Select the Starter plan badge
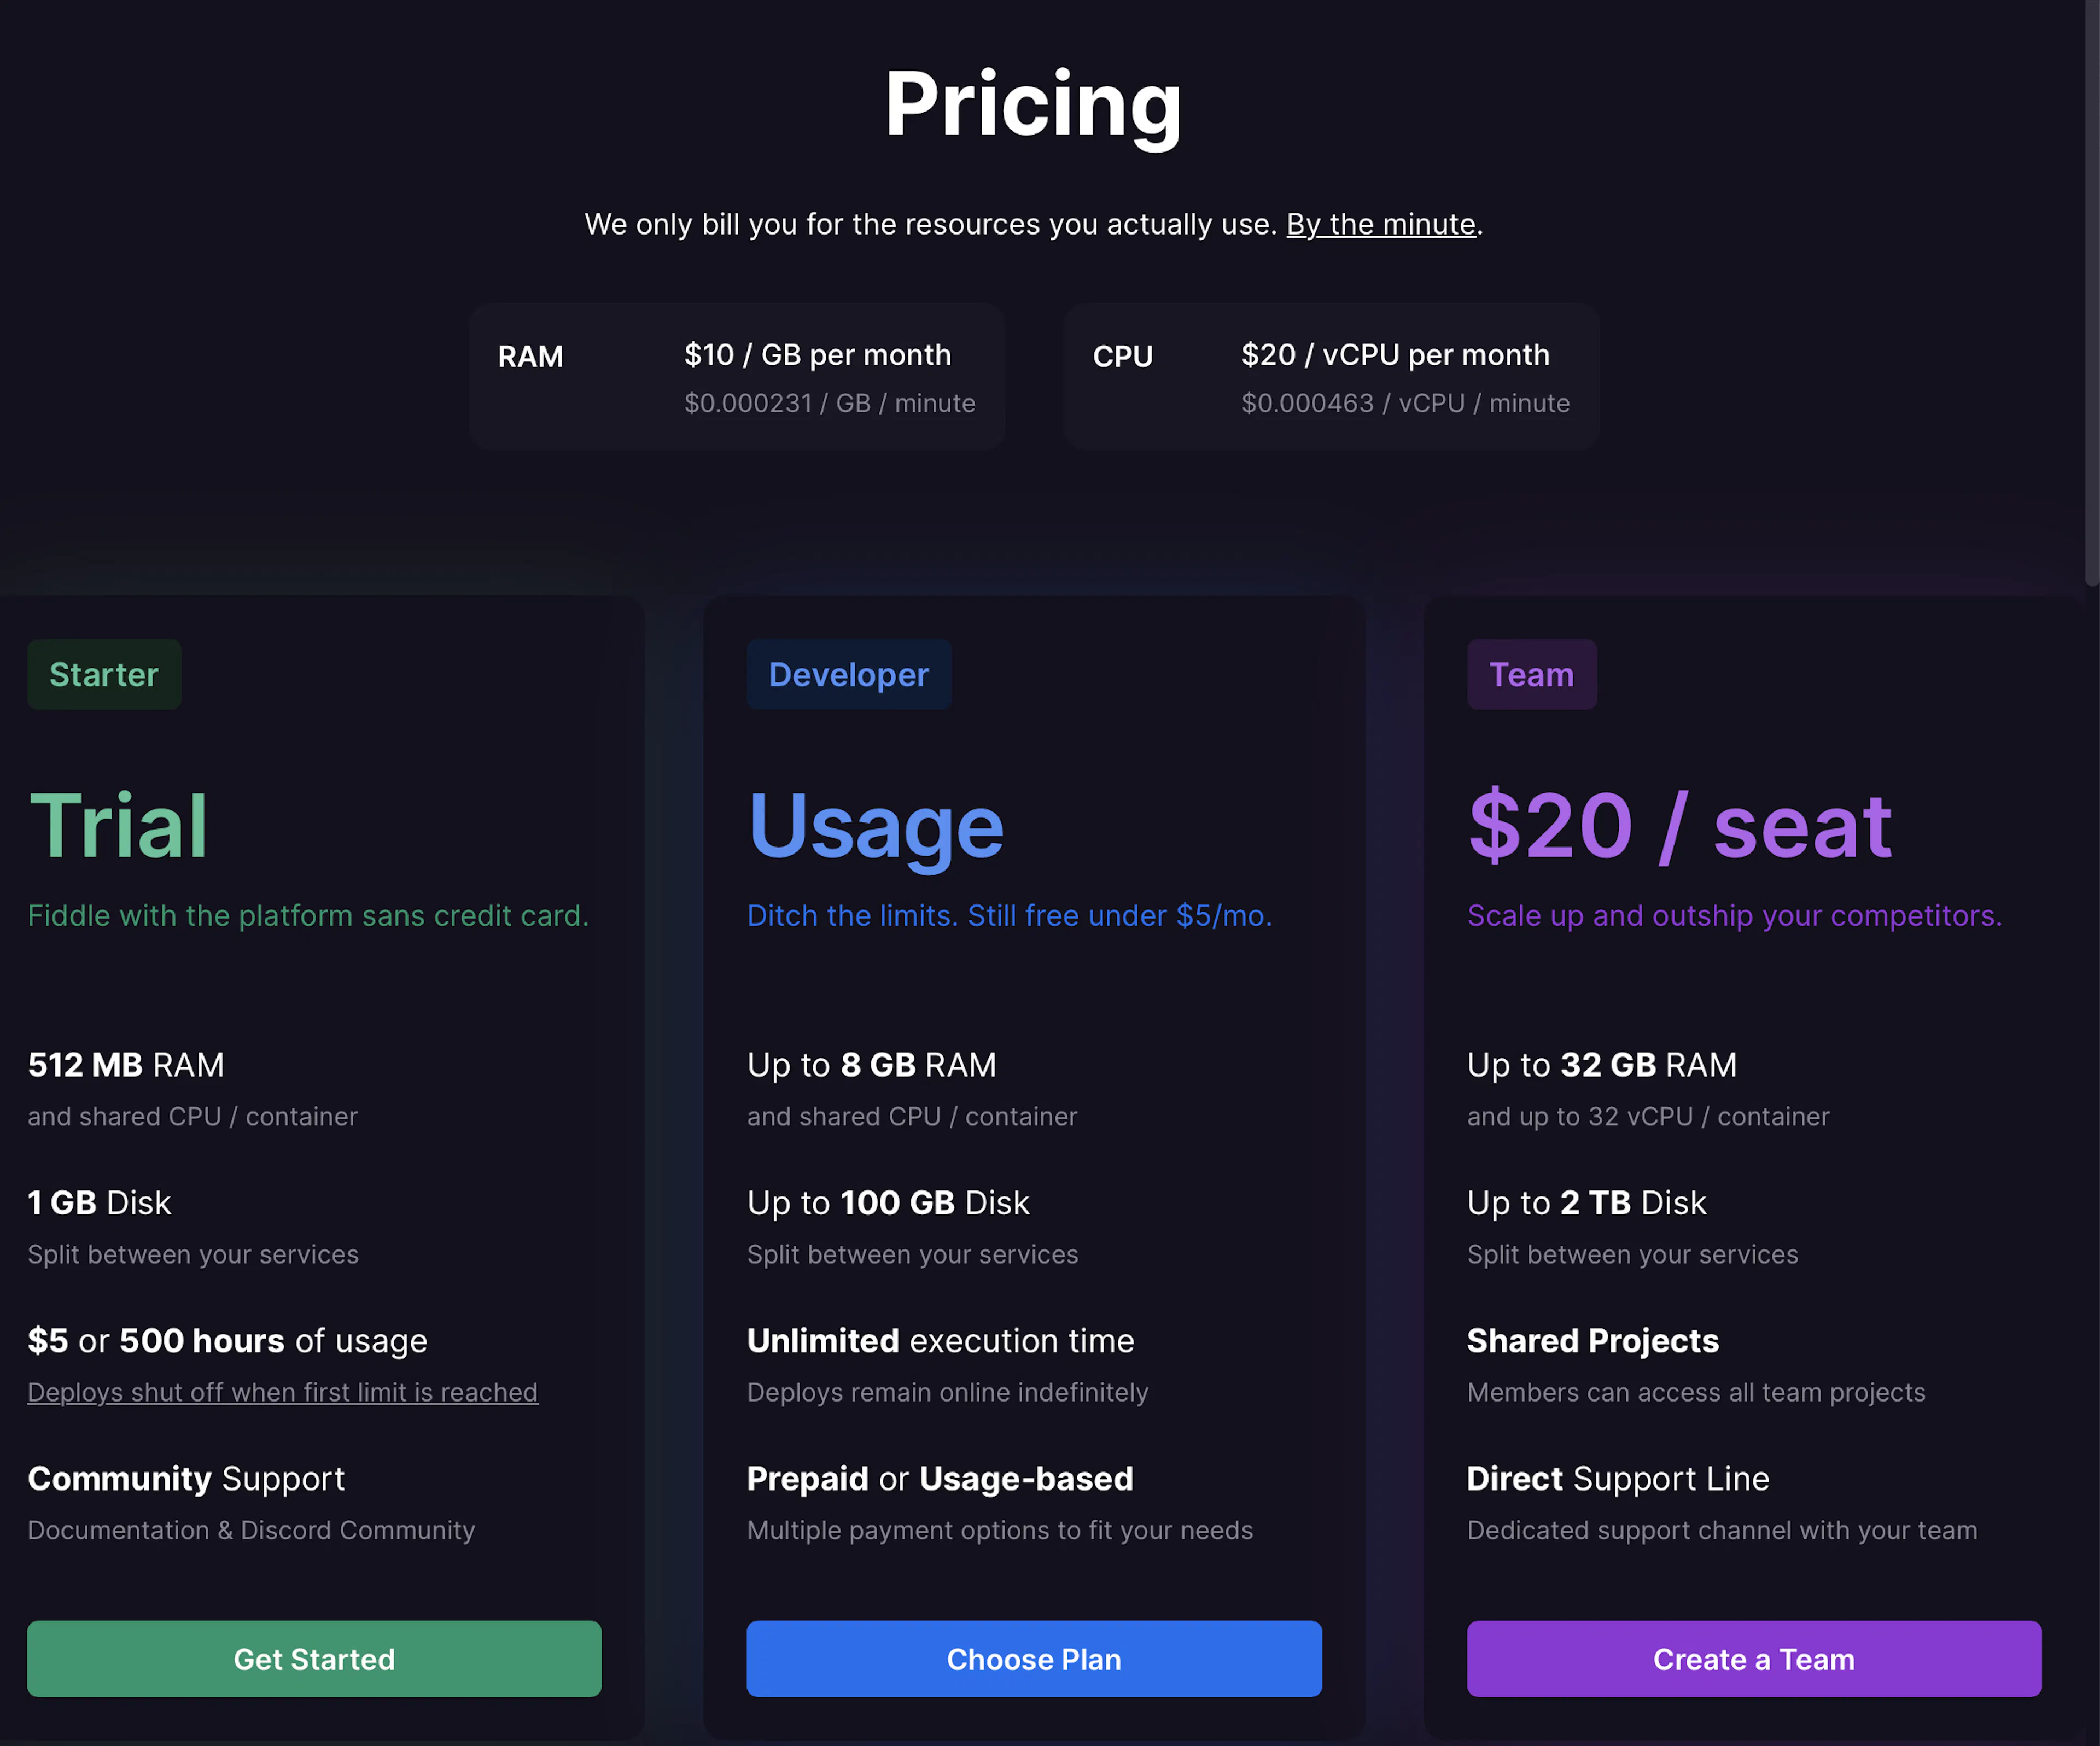2100x1746 pixels. pyautogui.click(x=104, y=674)
